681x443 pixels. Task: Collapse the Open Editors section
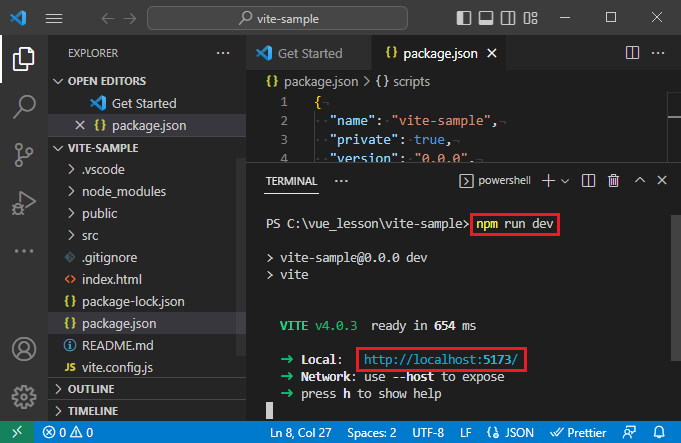point(147,81)
